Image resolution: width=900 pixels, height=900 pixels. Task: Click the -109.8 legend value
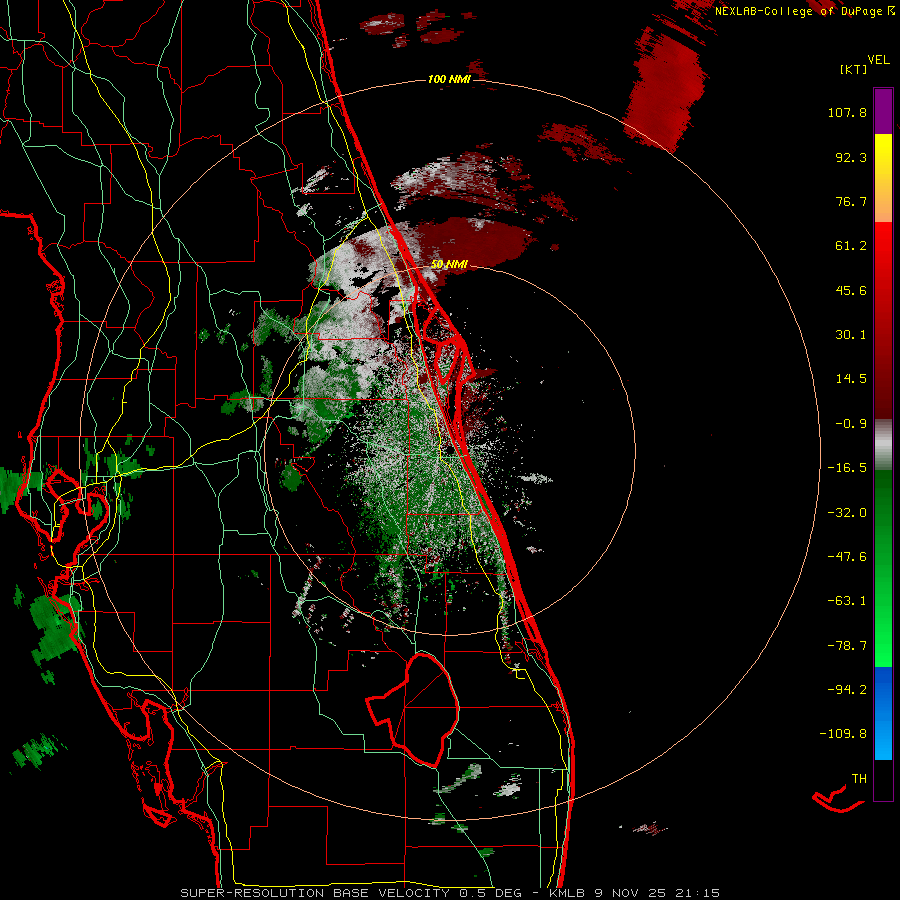(x=843, y=734)
